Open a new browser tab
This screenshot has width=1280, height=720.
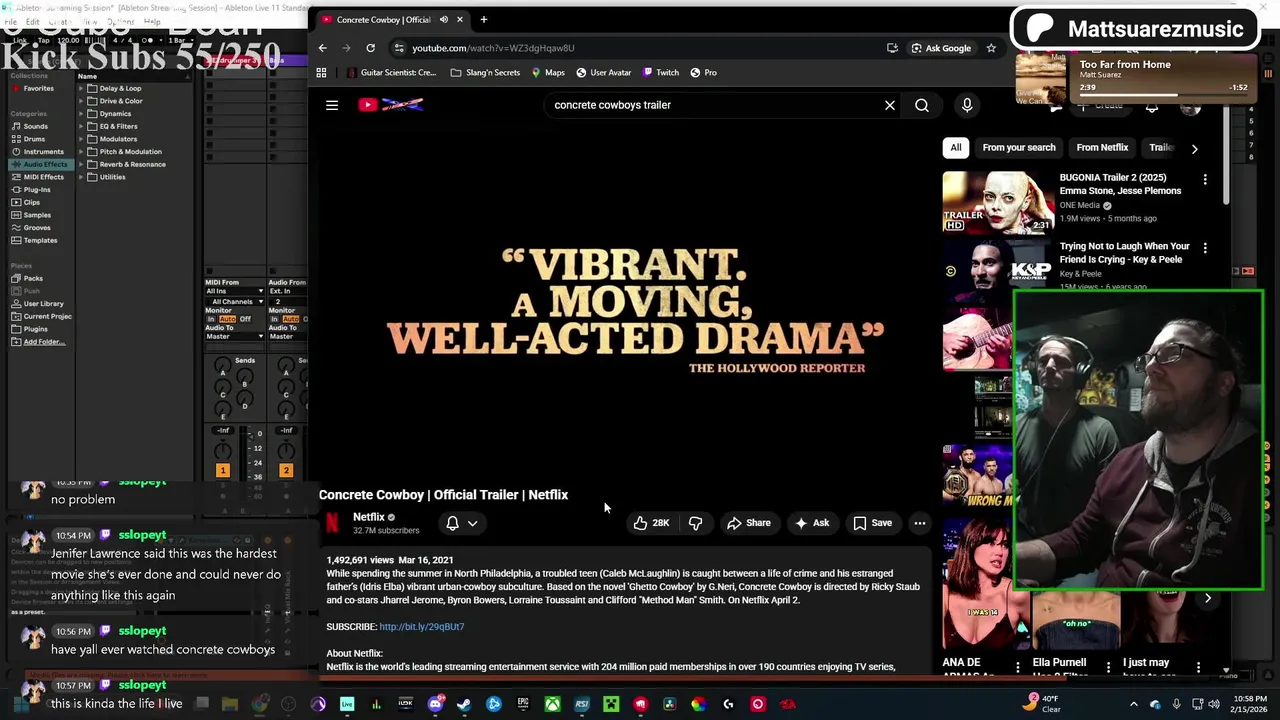(x=484, y=19)
